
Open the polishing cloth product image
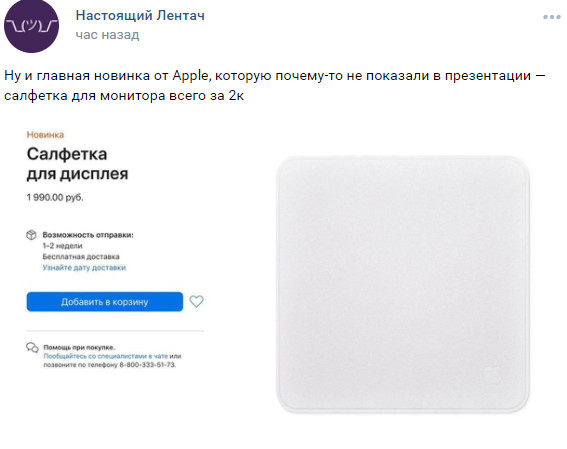(x=403, y=285)
